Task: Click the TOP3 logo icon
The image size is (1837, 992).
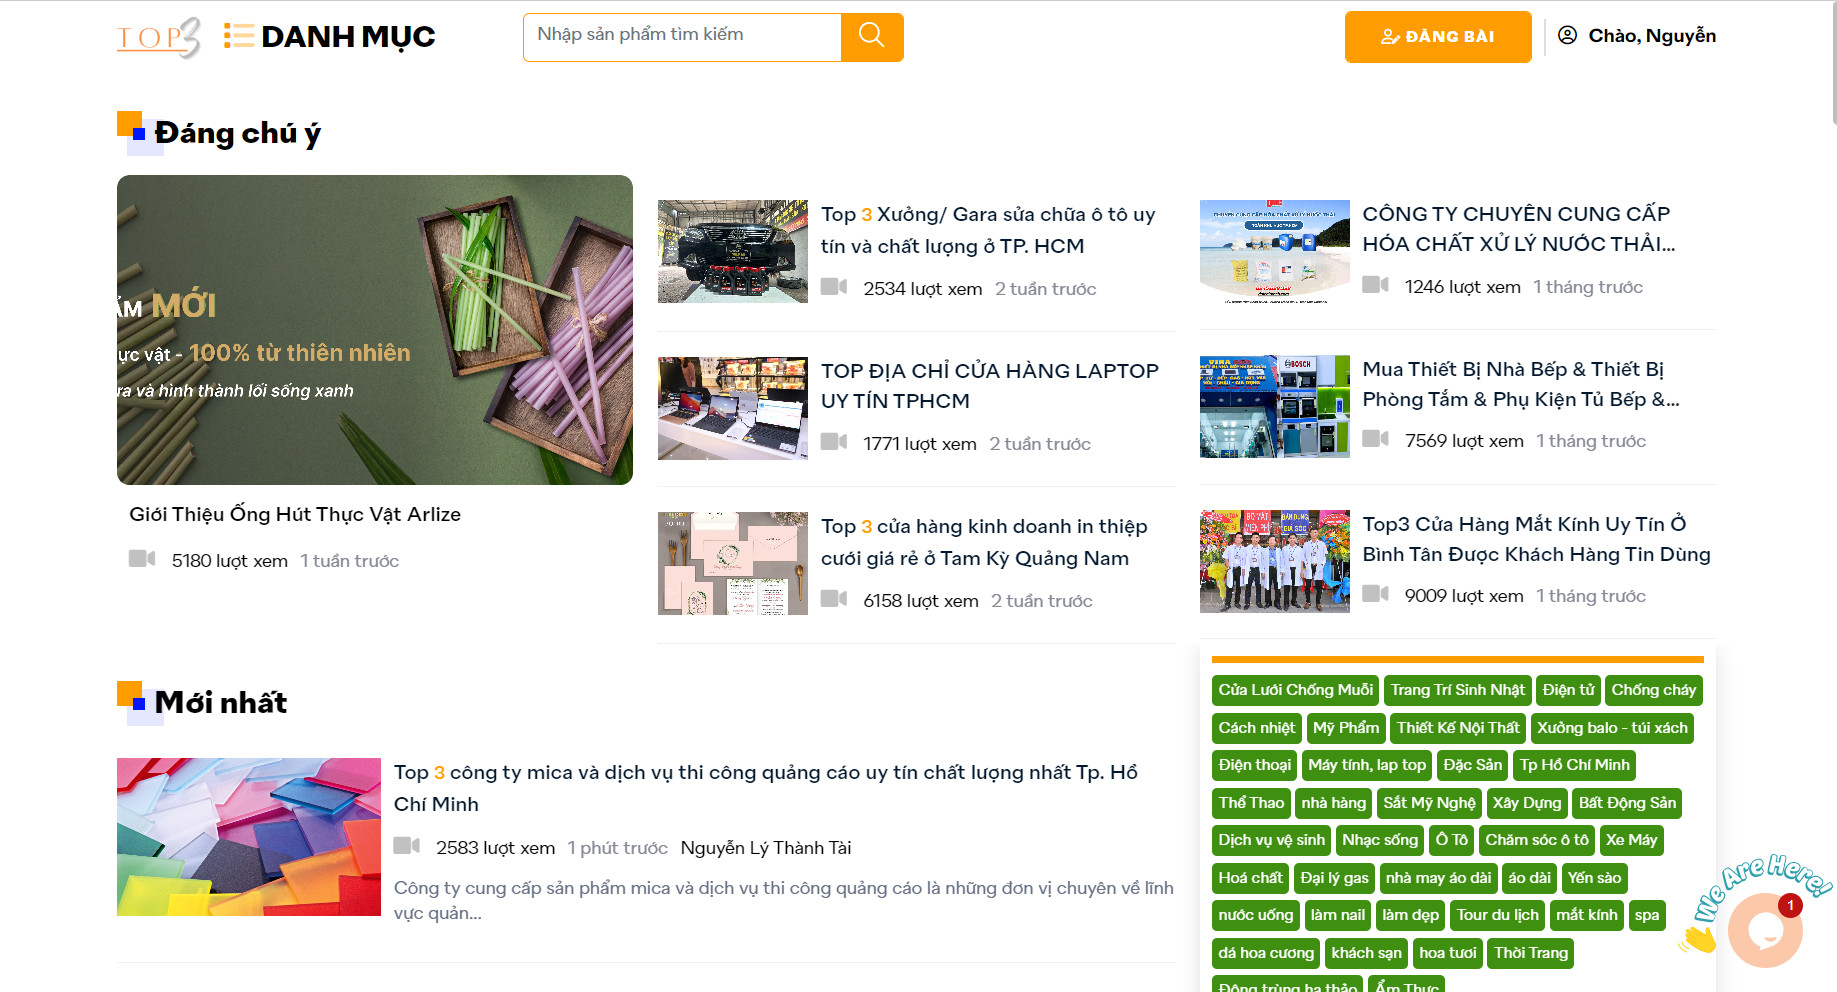Action: 159,37
